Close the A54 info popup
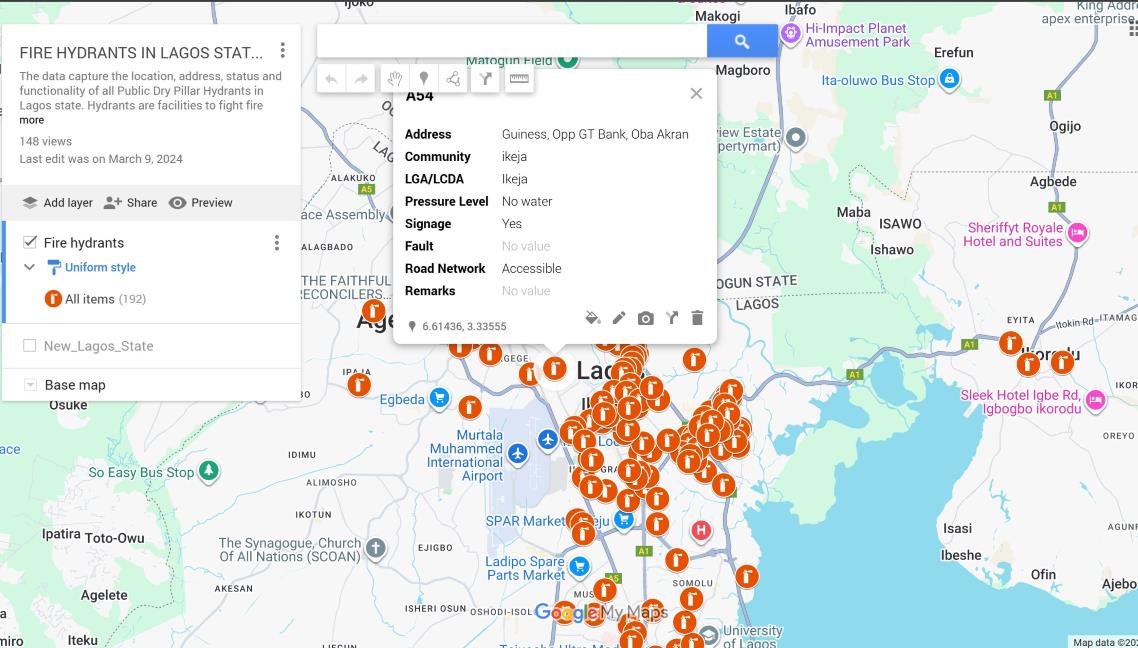Image resolution: width=1138 pixels, height=648 pixels. 696,93
